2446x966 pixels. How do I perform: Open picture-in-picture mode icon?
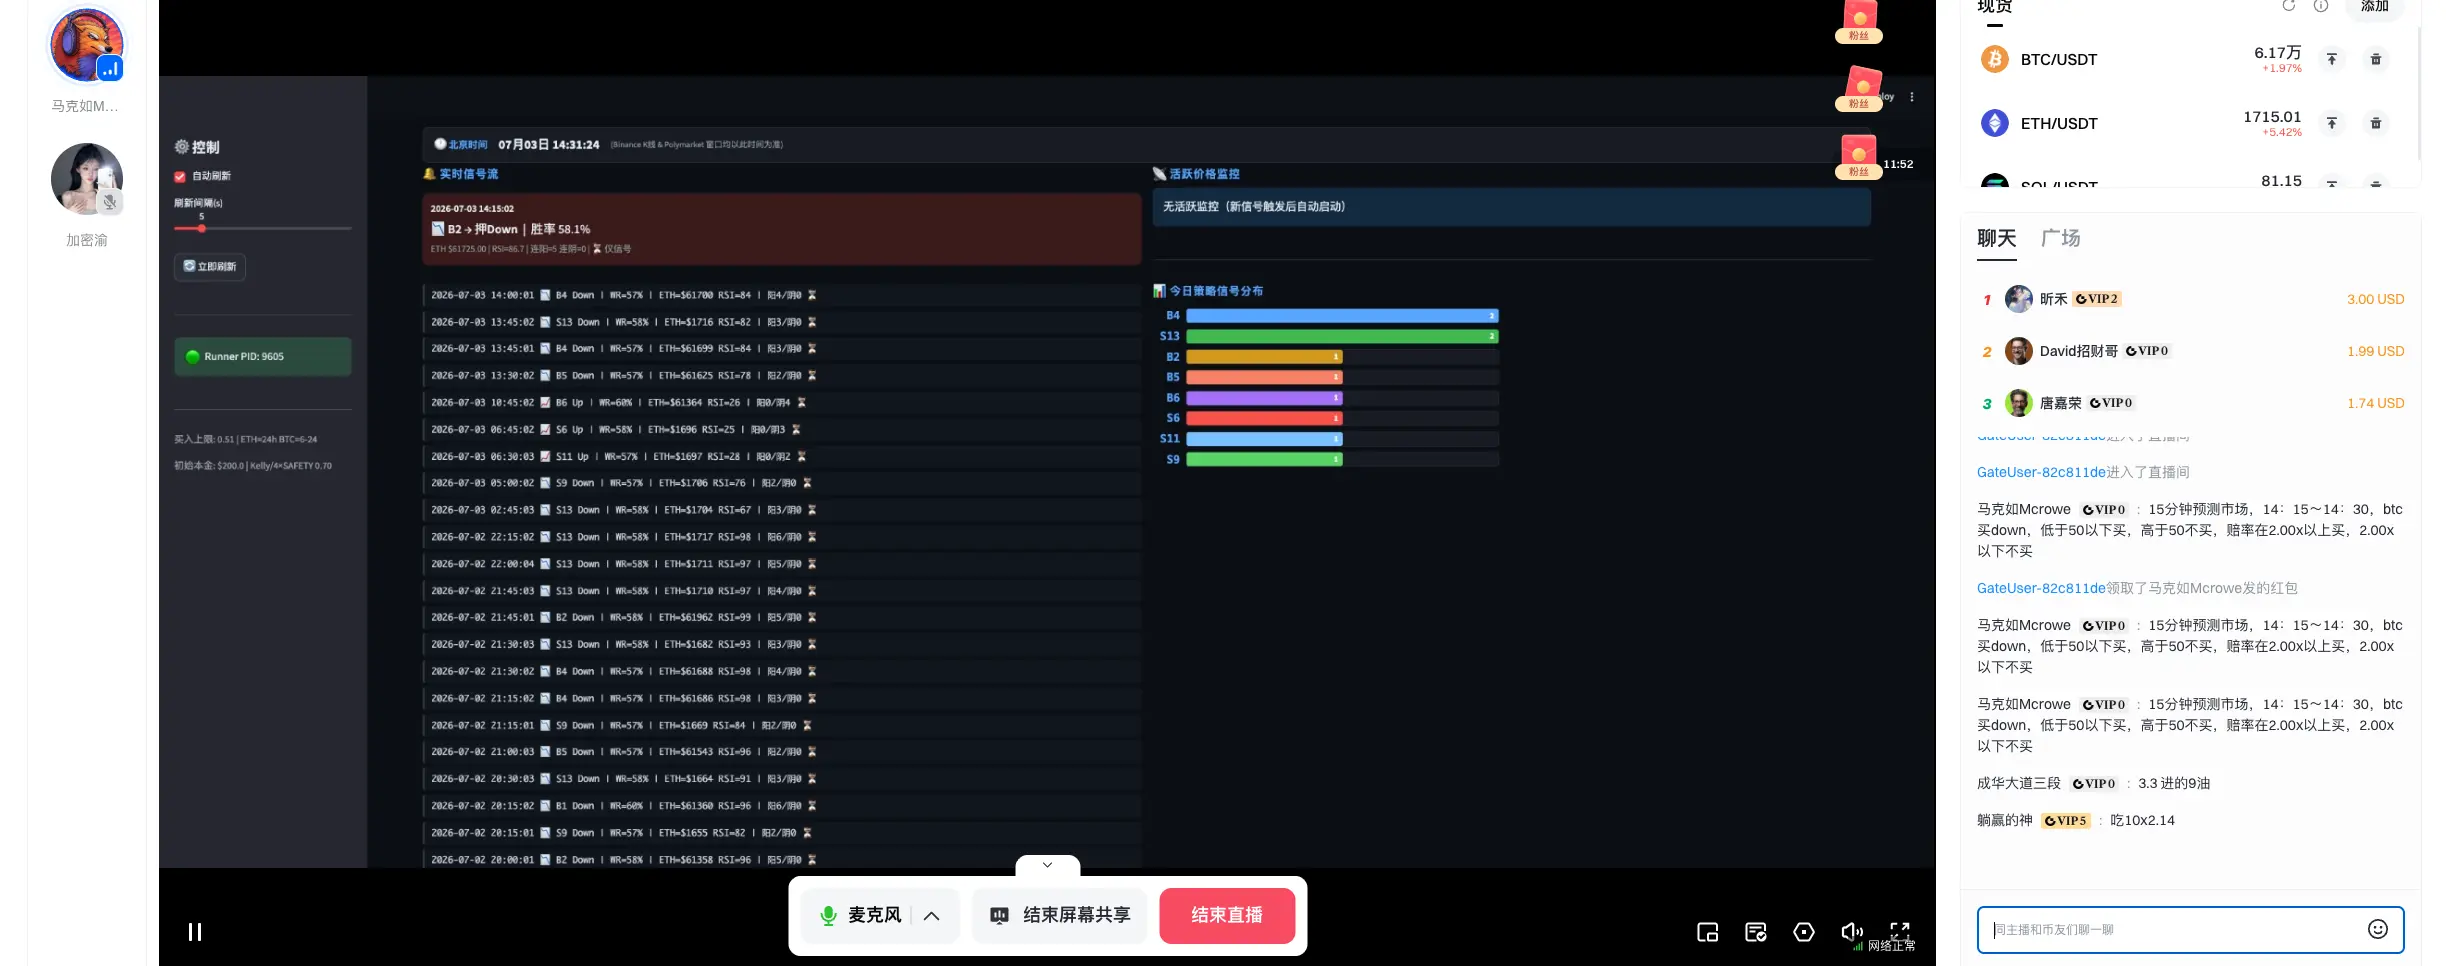[1708, 932]
